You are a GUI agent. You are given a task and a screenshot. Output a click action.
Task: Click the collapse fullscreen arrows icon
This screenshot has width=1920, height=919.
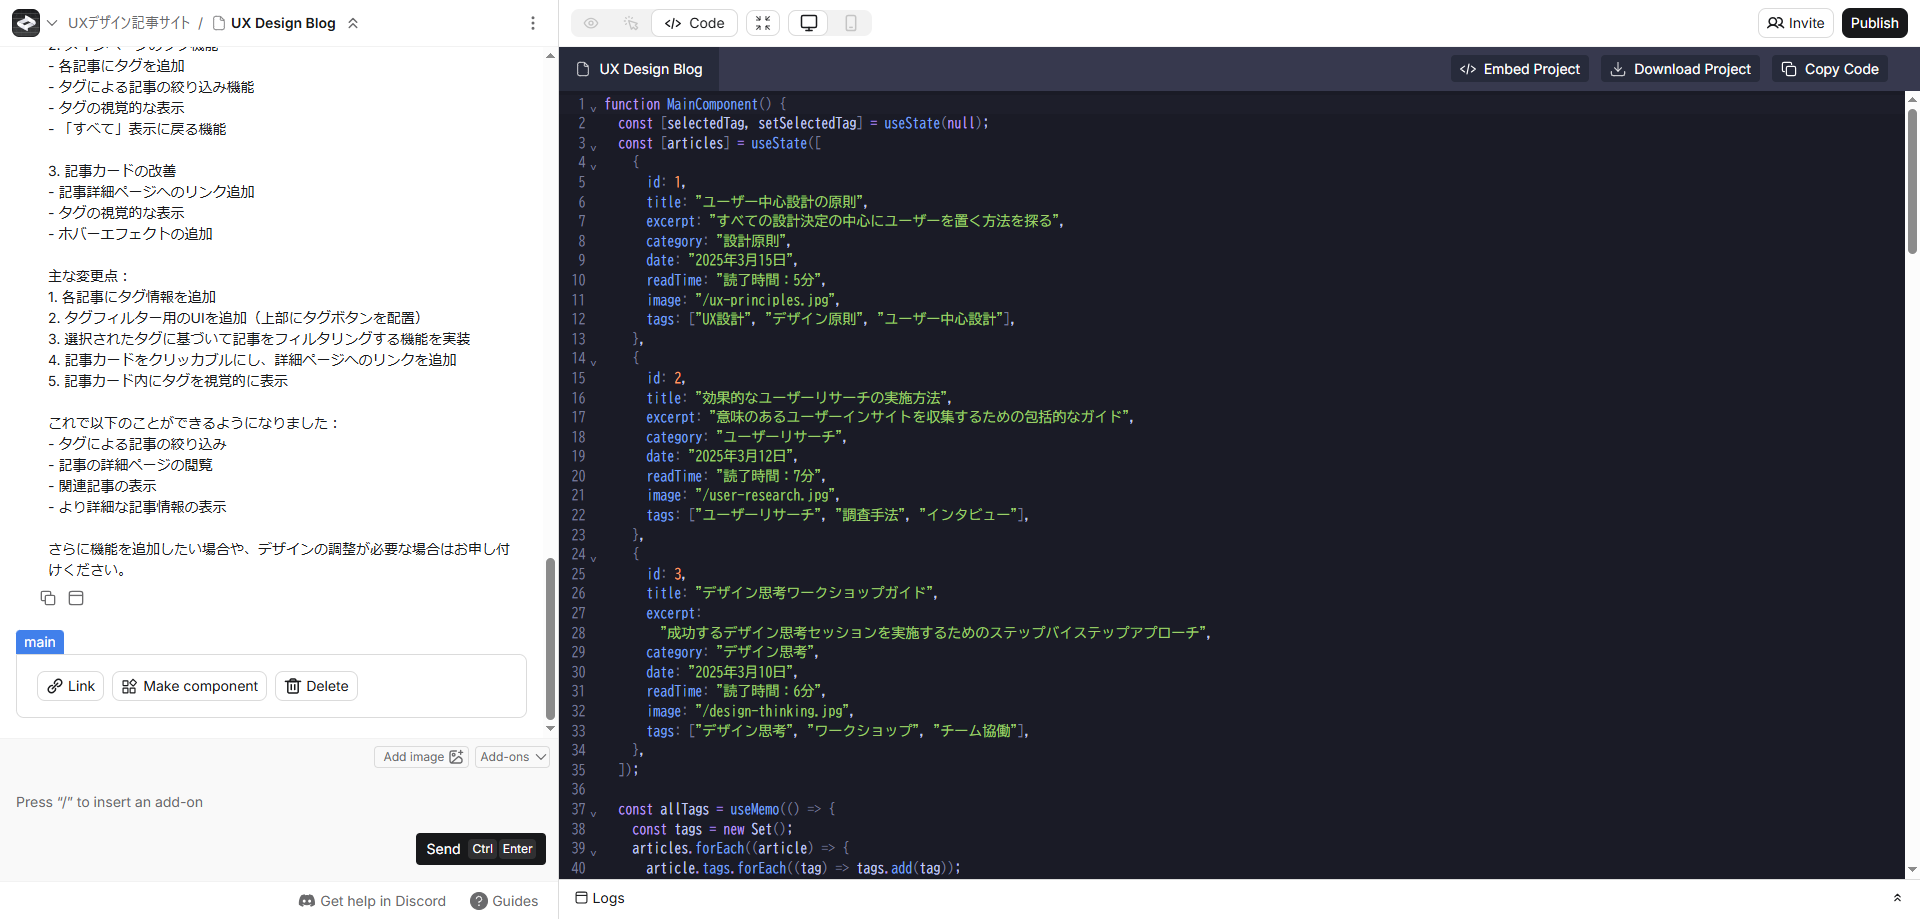tap(763, 23)
